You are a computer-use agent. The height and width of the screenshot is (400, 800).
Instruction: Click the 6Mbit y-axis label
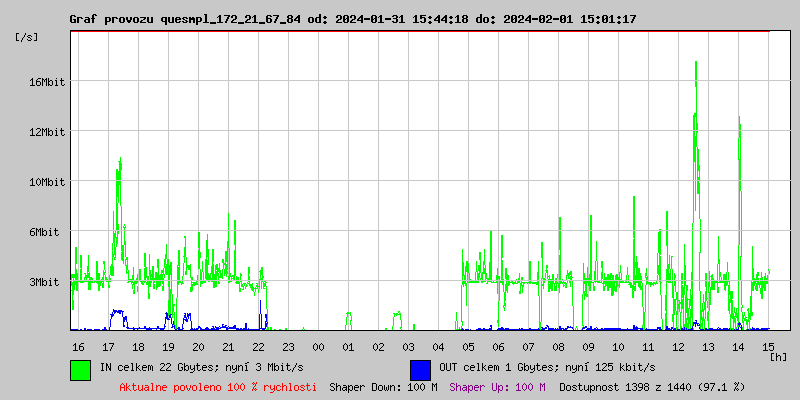49,232
